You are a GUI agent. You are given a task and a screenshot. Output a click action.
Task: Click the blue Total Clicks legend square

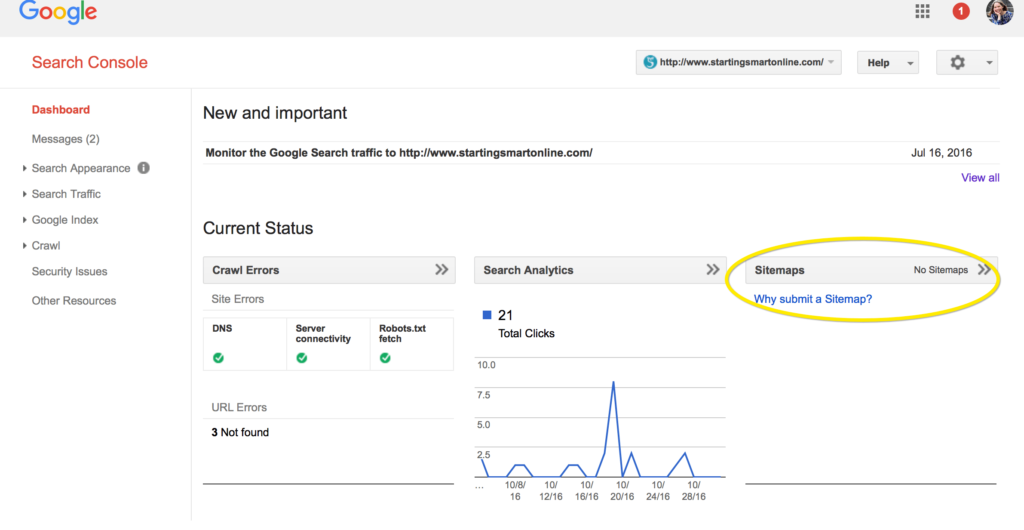pyautogui.click(x=487, y=315)
